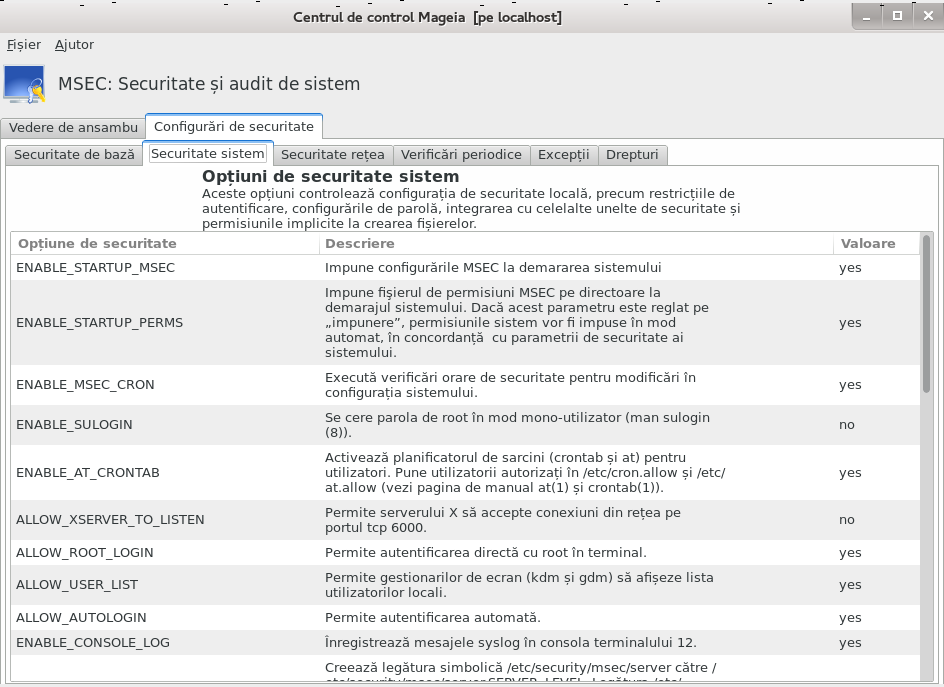Open the Drepturi tab
944x687 pixels.
click(x=632, y=155)
